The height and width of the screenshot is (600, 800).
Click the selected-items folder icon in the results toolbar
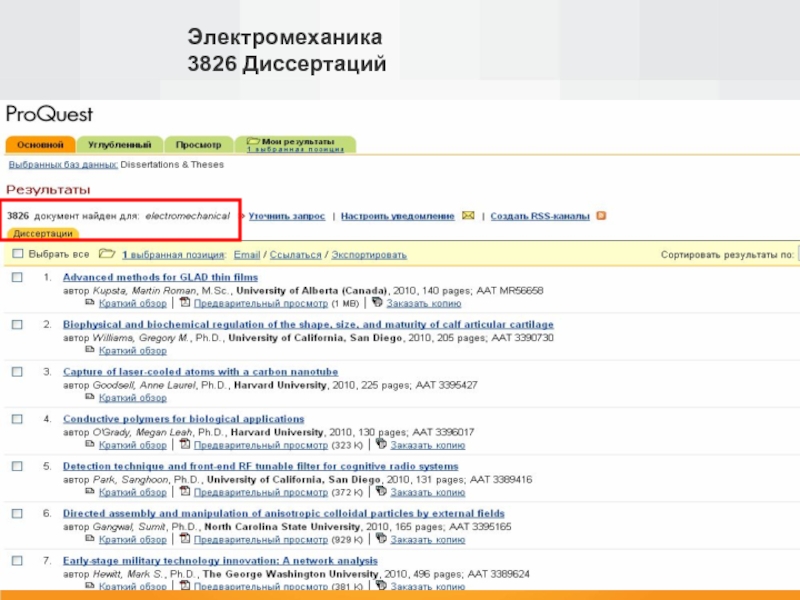pyautogui.click(x=106, y=255)
